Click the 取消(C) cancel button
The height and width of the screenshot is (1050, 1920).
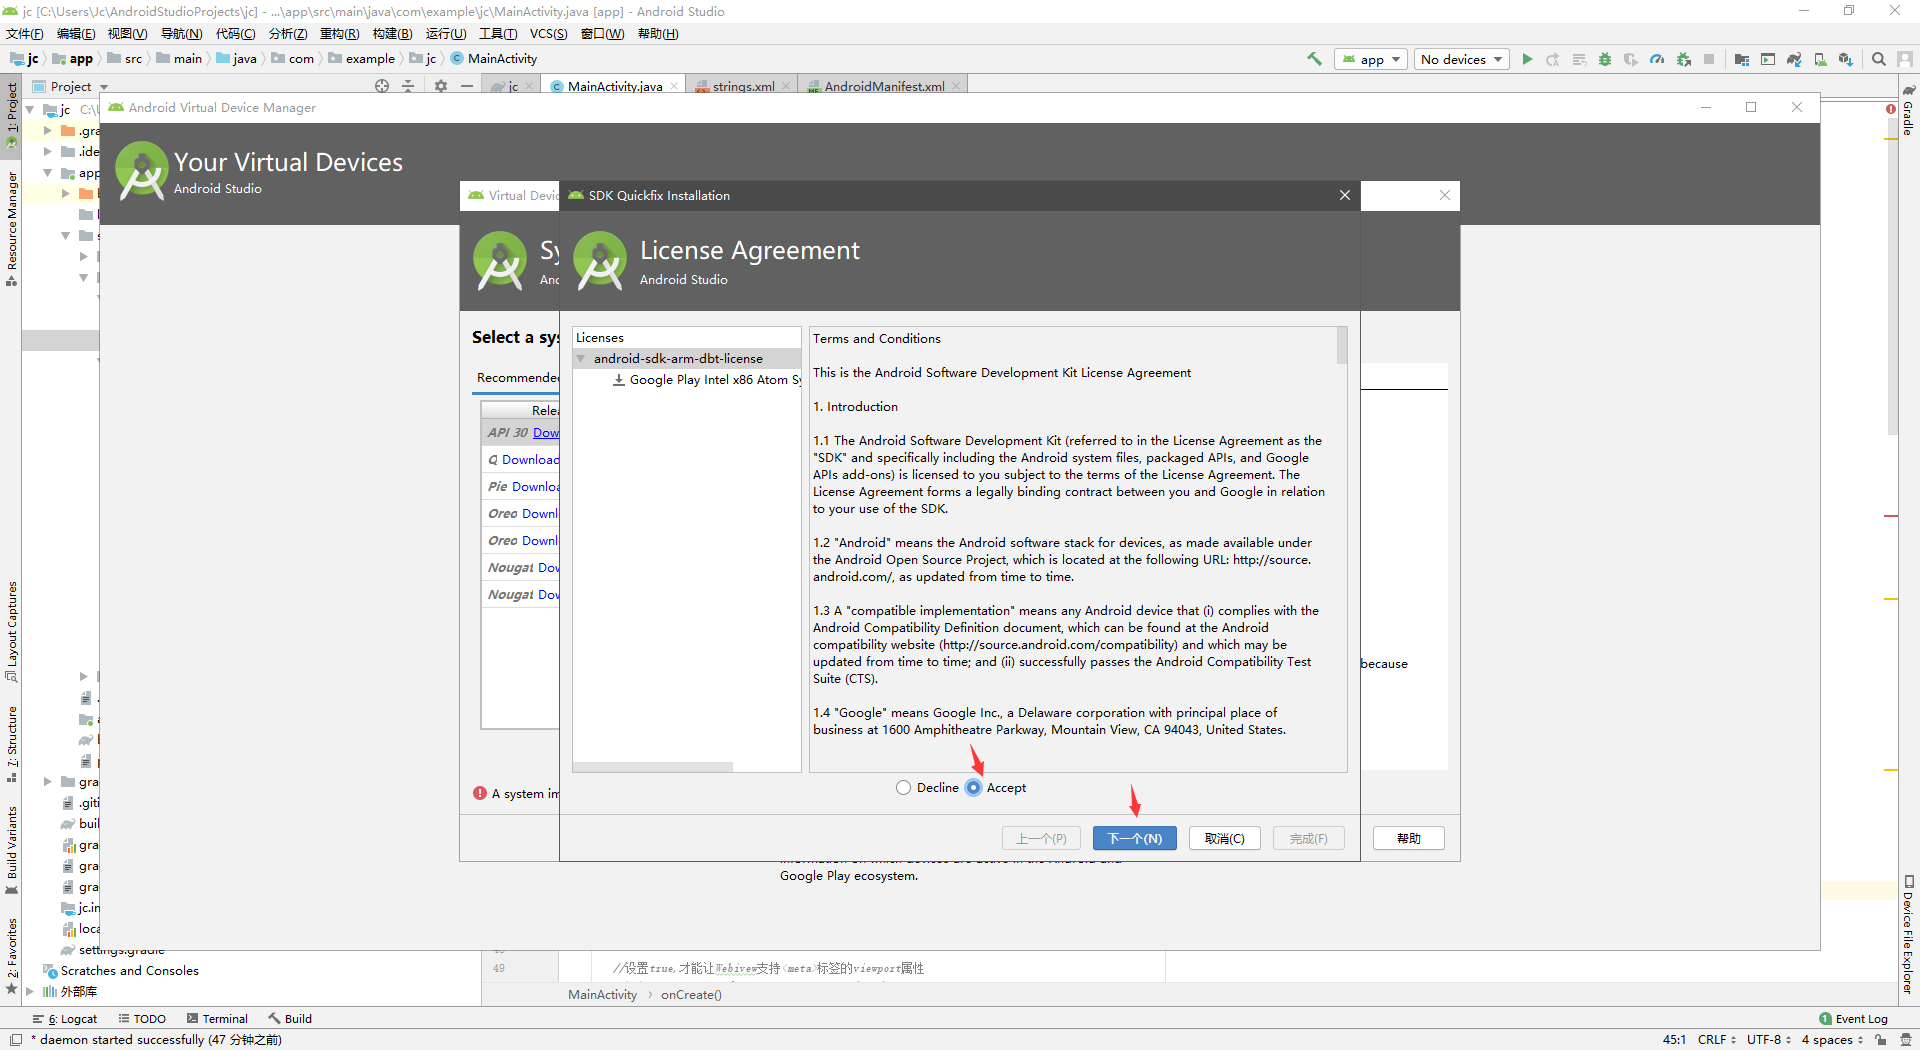click(x=1224, y=838)
